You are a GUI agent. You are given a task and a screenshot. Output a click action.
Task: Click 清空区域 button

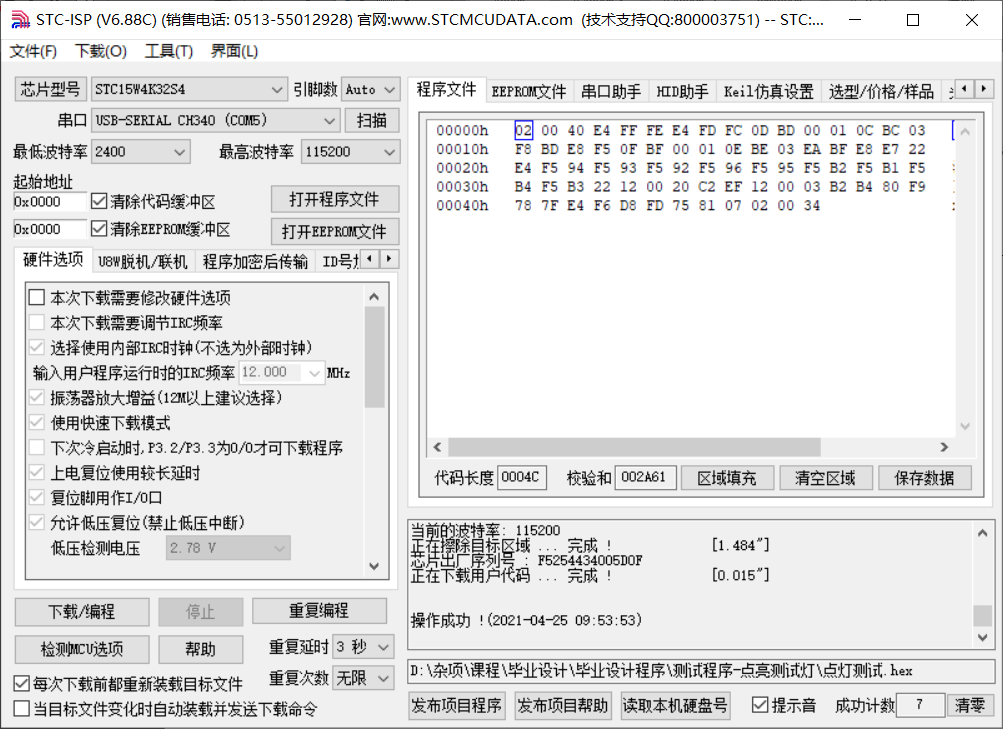tap(825, 478)
